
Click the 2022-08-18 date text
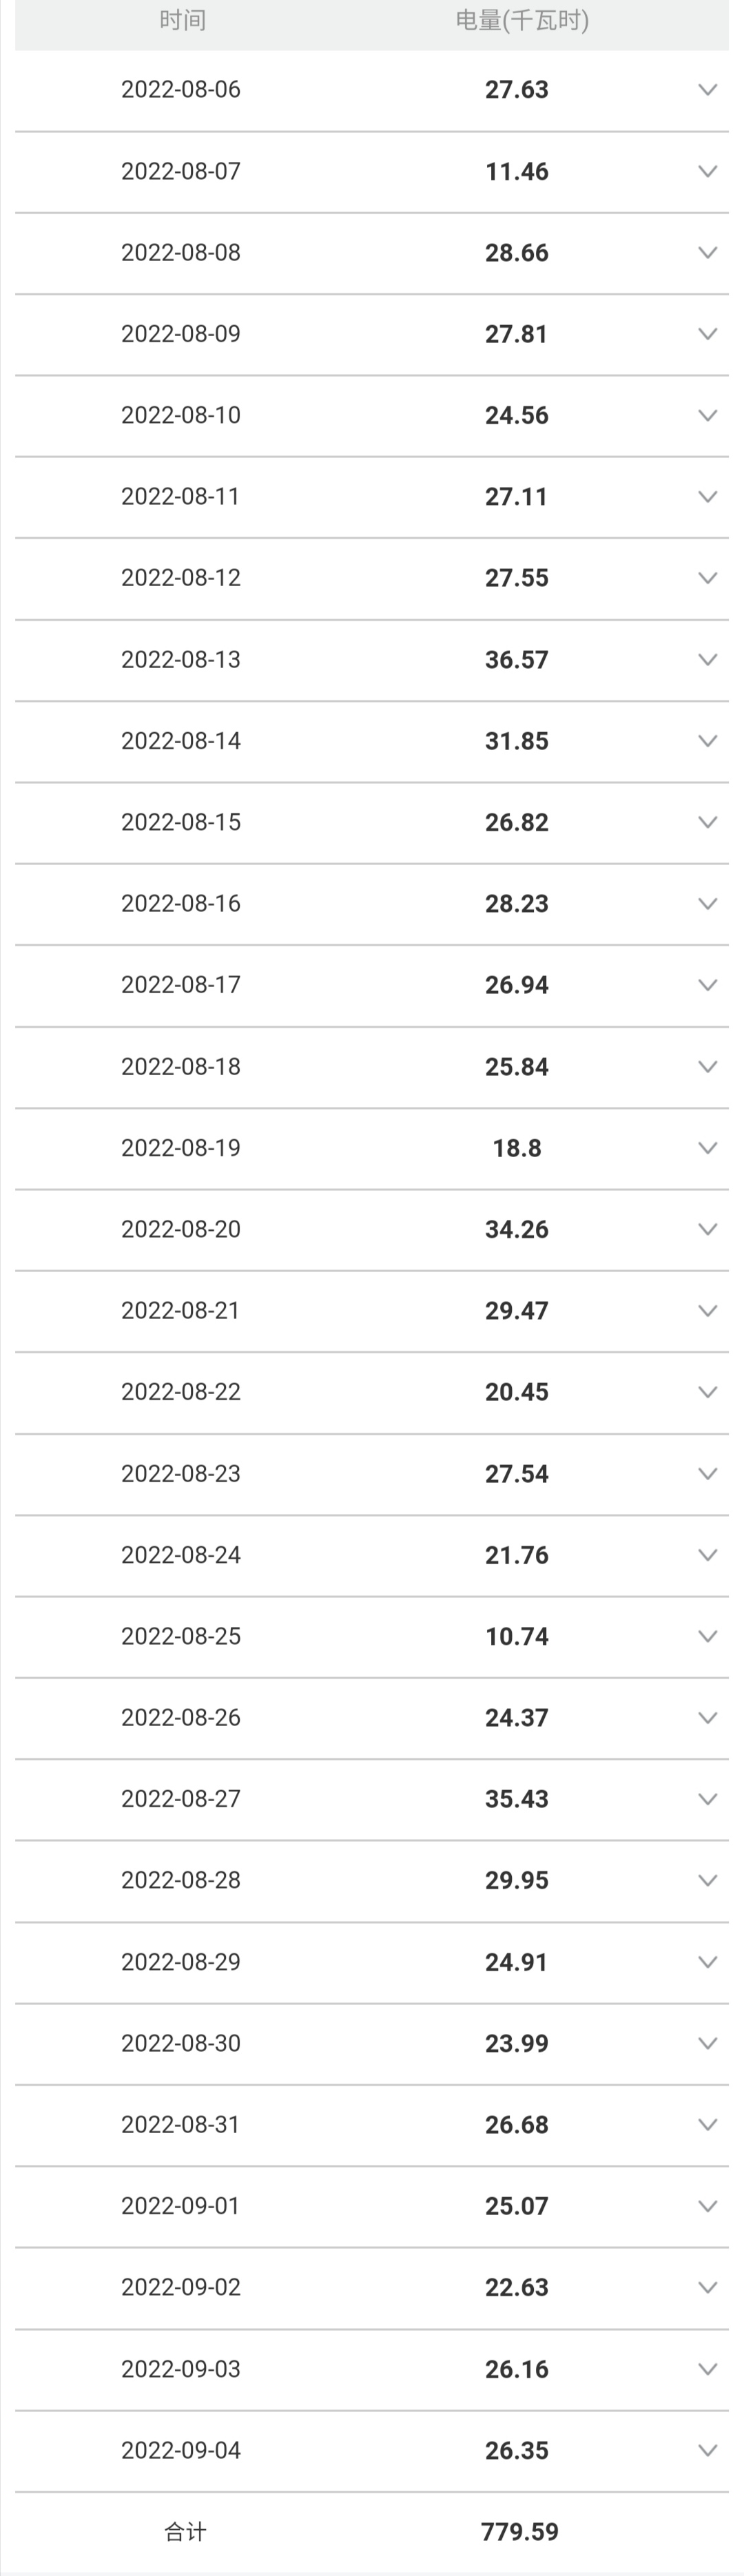[x=181, y=1067]
